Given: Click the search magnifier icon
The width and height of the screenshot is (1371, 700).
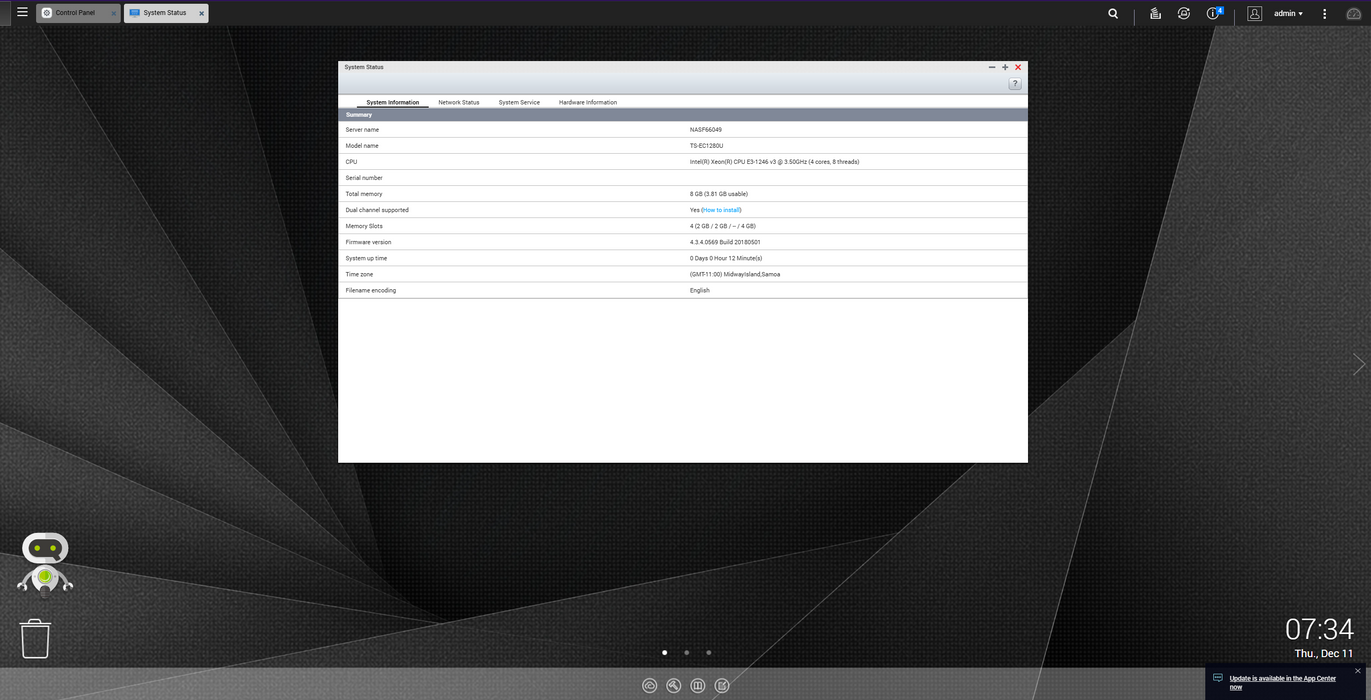Looking at the screenshot, I should 1113,14.
